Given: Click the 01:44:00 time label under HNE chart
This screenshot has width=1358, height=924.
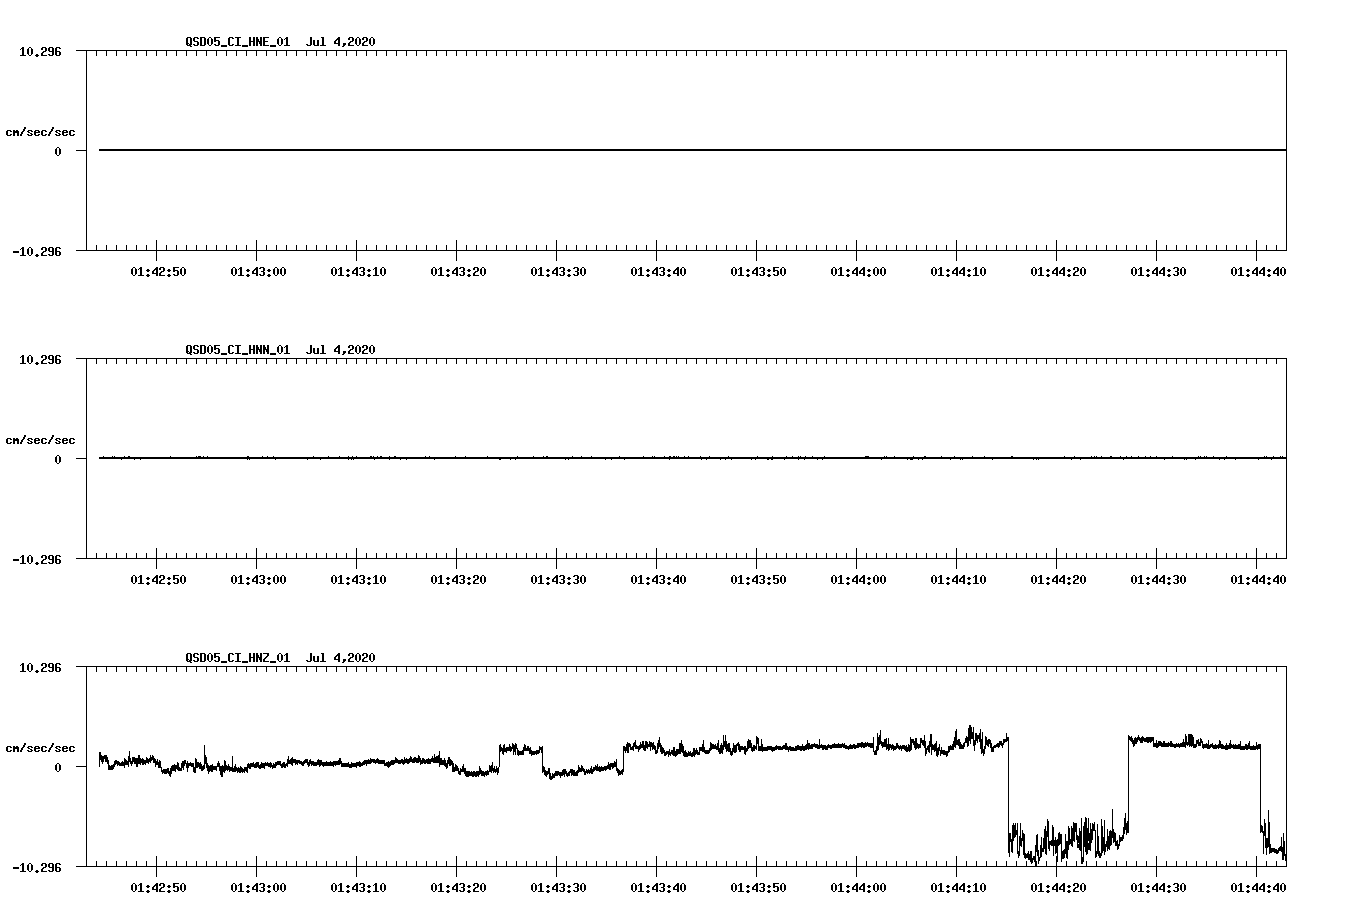Looking at the screenshot, I should 858,272.
